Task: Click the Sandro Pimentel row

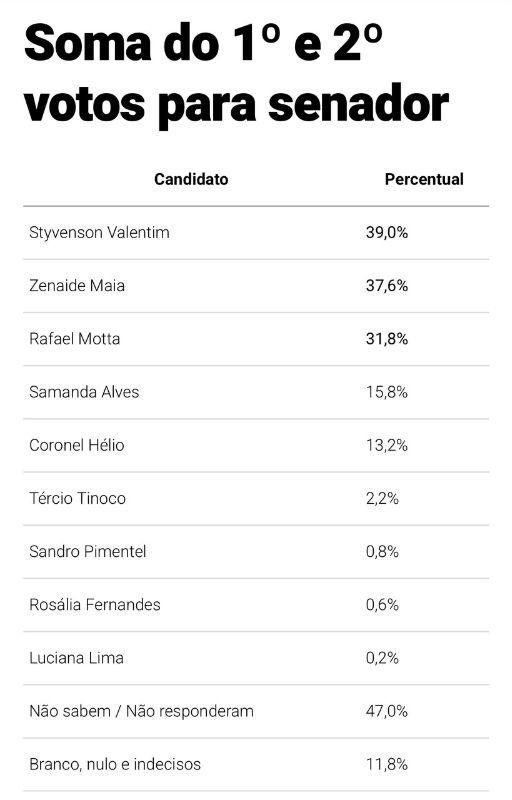Action: 256,552
